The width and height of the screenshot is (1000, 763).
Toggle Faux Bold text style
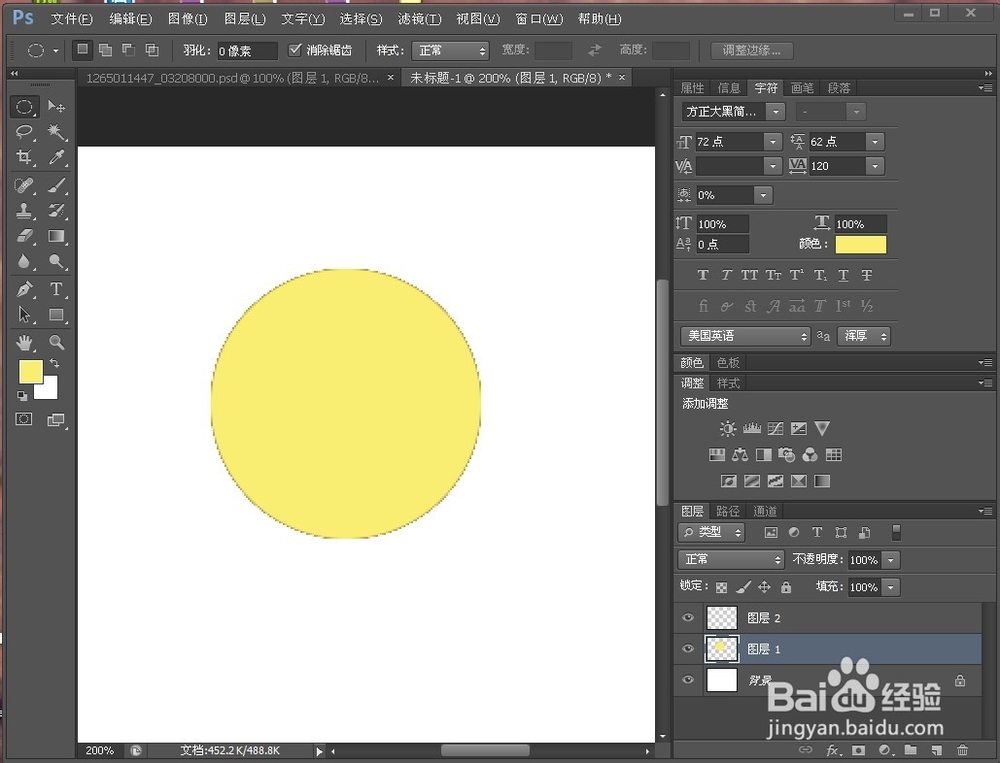tap(703, 275)
